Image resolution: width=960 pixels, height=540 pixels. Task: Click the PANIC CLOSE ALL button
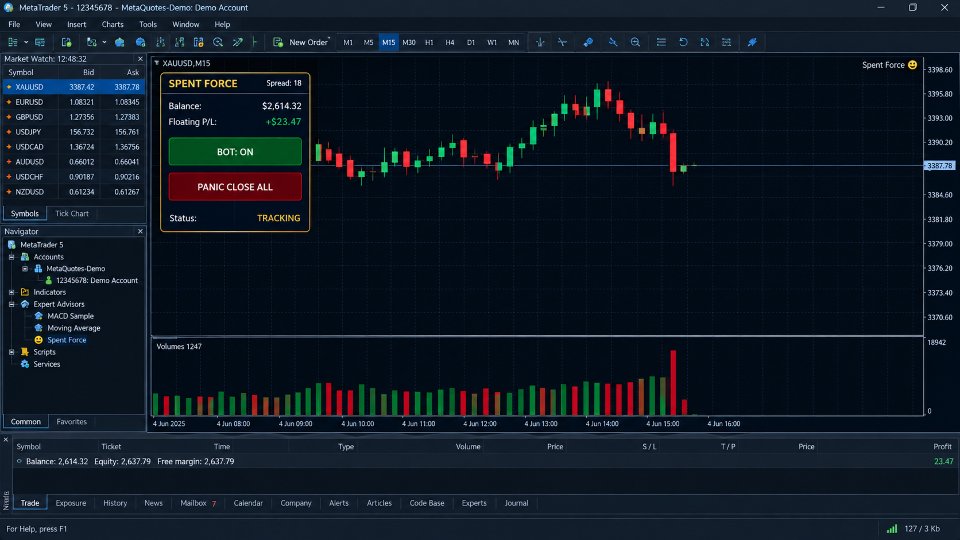235,187
